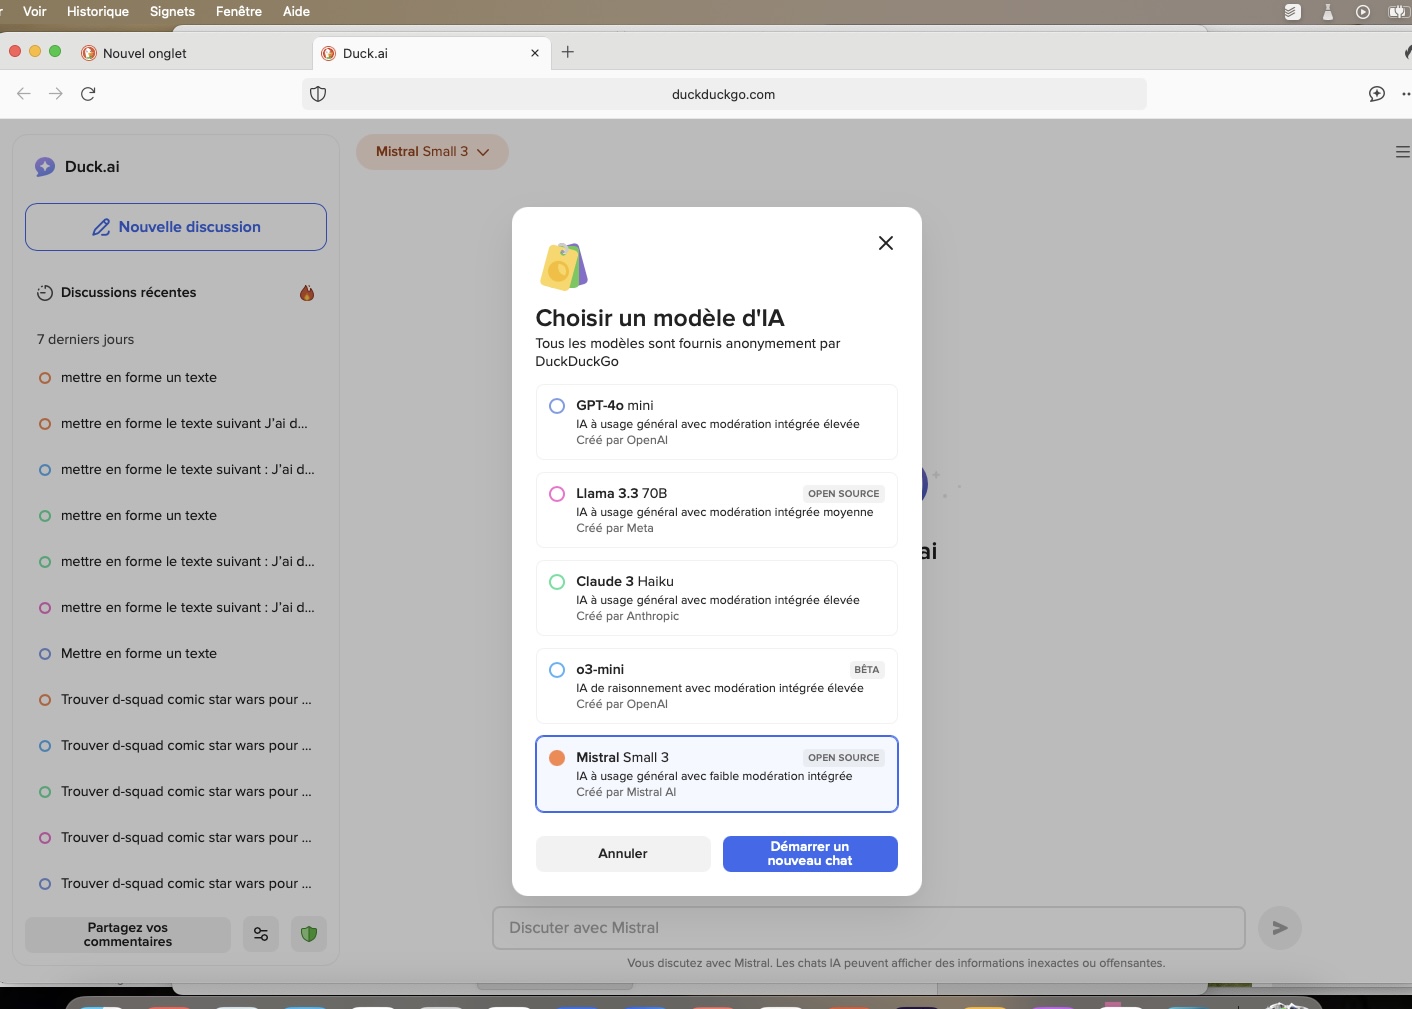Select the GPT-4o mini model
The width and height of the screenshot is (1412, 1009).
[557, 406]
